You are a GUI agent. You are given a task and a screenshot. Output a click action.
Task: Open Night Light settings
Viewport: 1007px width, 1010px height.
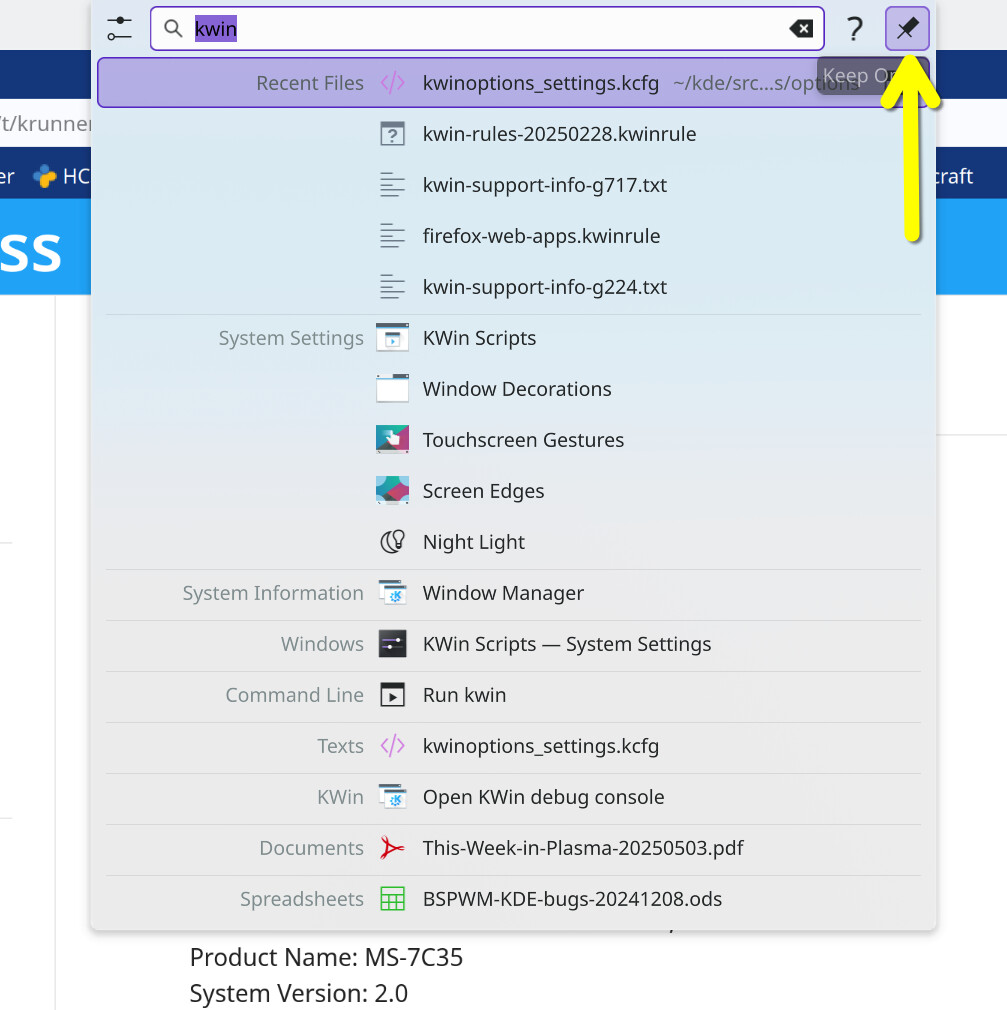(513, 542)
